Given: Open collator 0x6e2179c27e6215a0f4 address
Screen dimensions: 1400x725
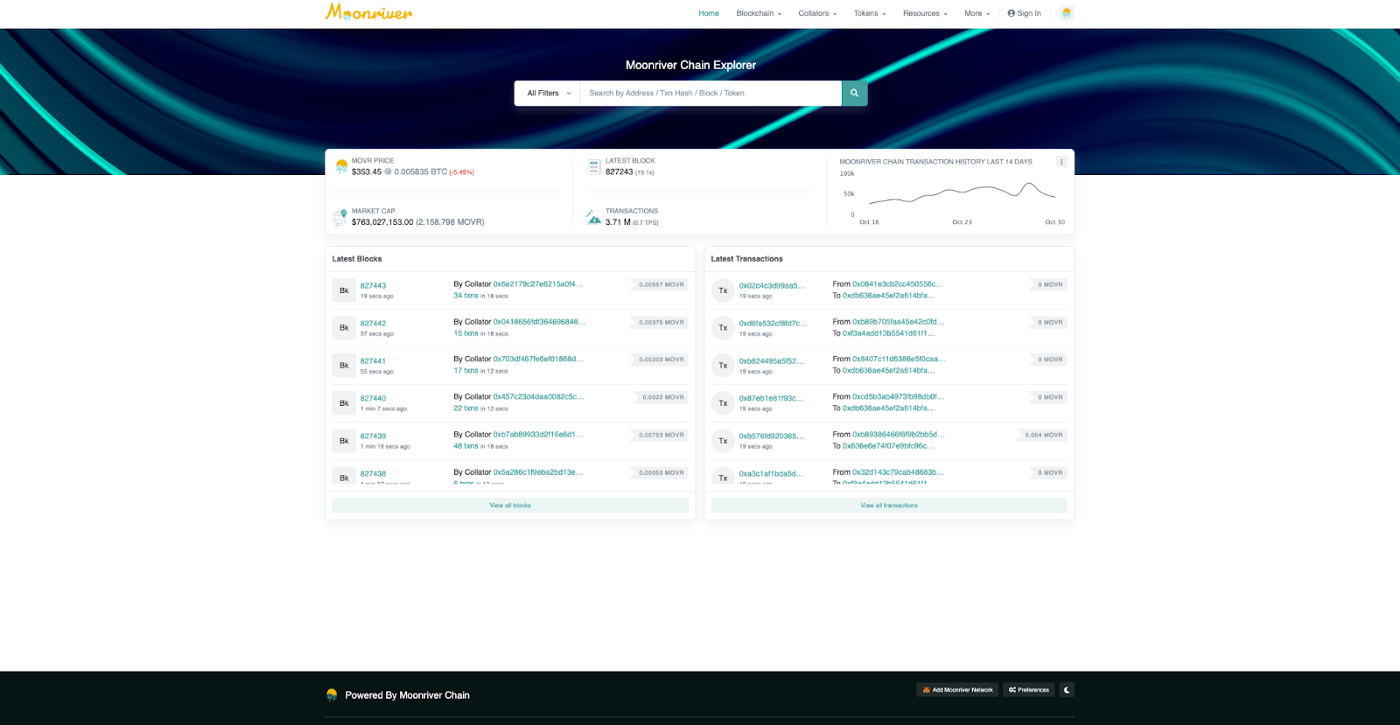Looking at the screenshot, I should click(x=538, y=284).
